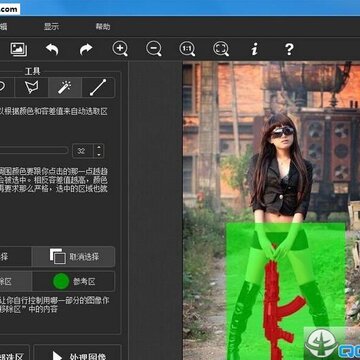Viewport: 360px width, 360px height.
Task: Click the 取消选择 button
Action: pos(73,257)
